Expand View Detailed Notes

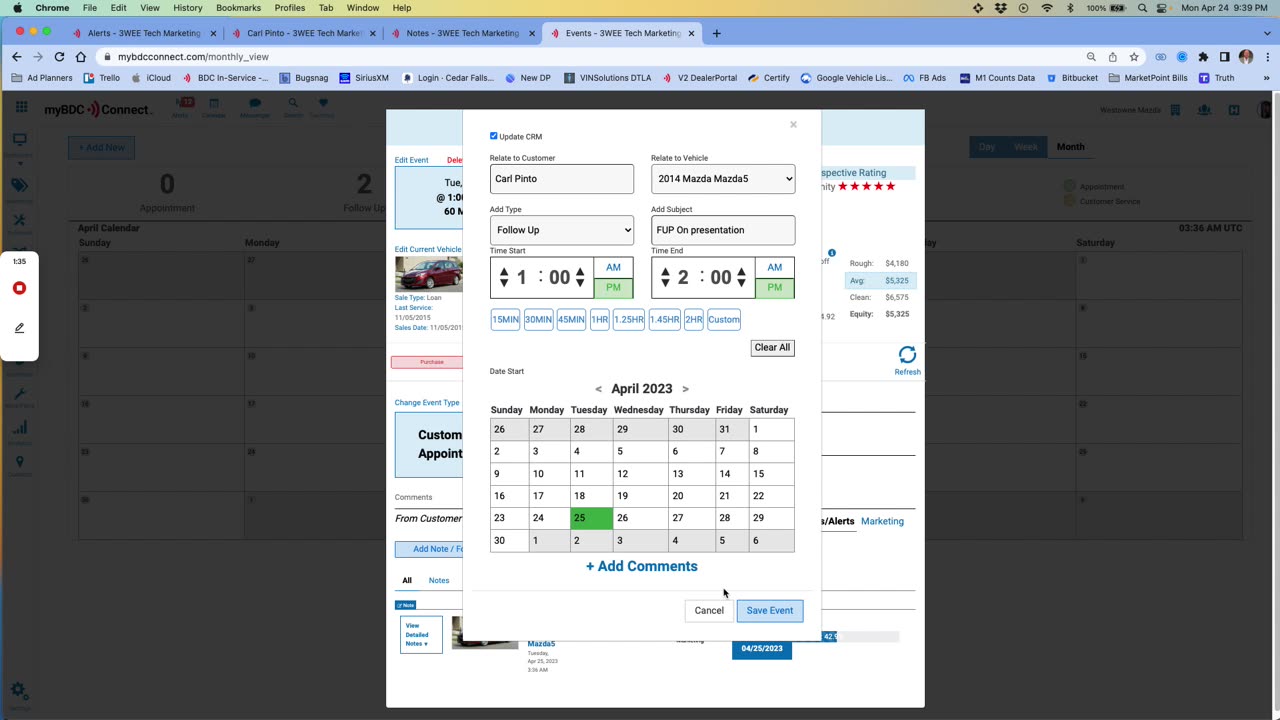click(x=421, y=635)
